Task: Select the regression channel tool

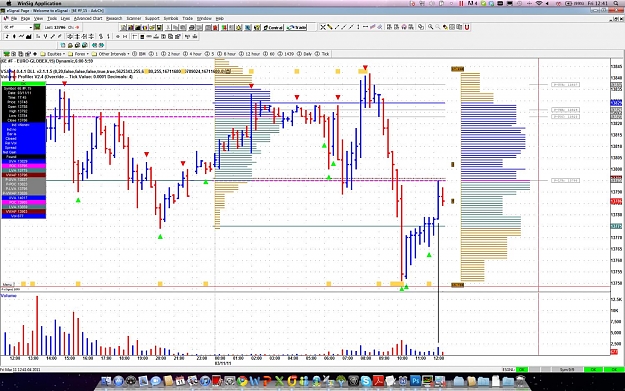Action: pos(372,27)
